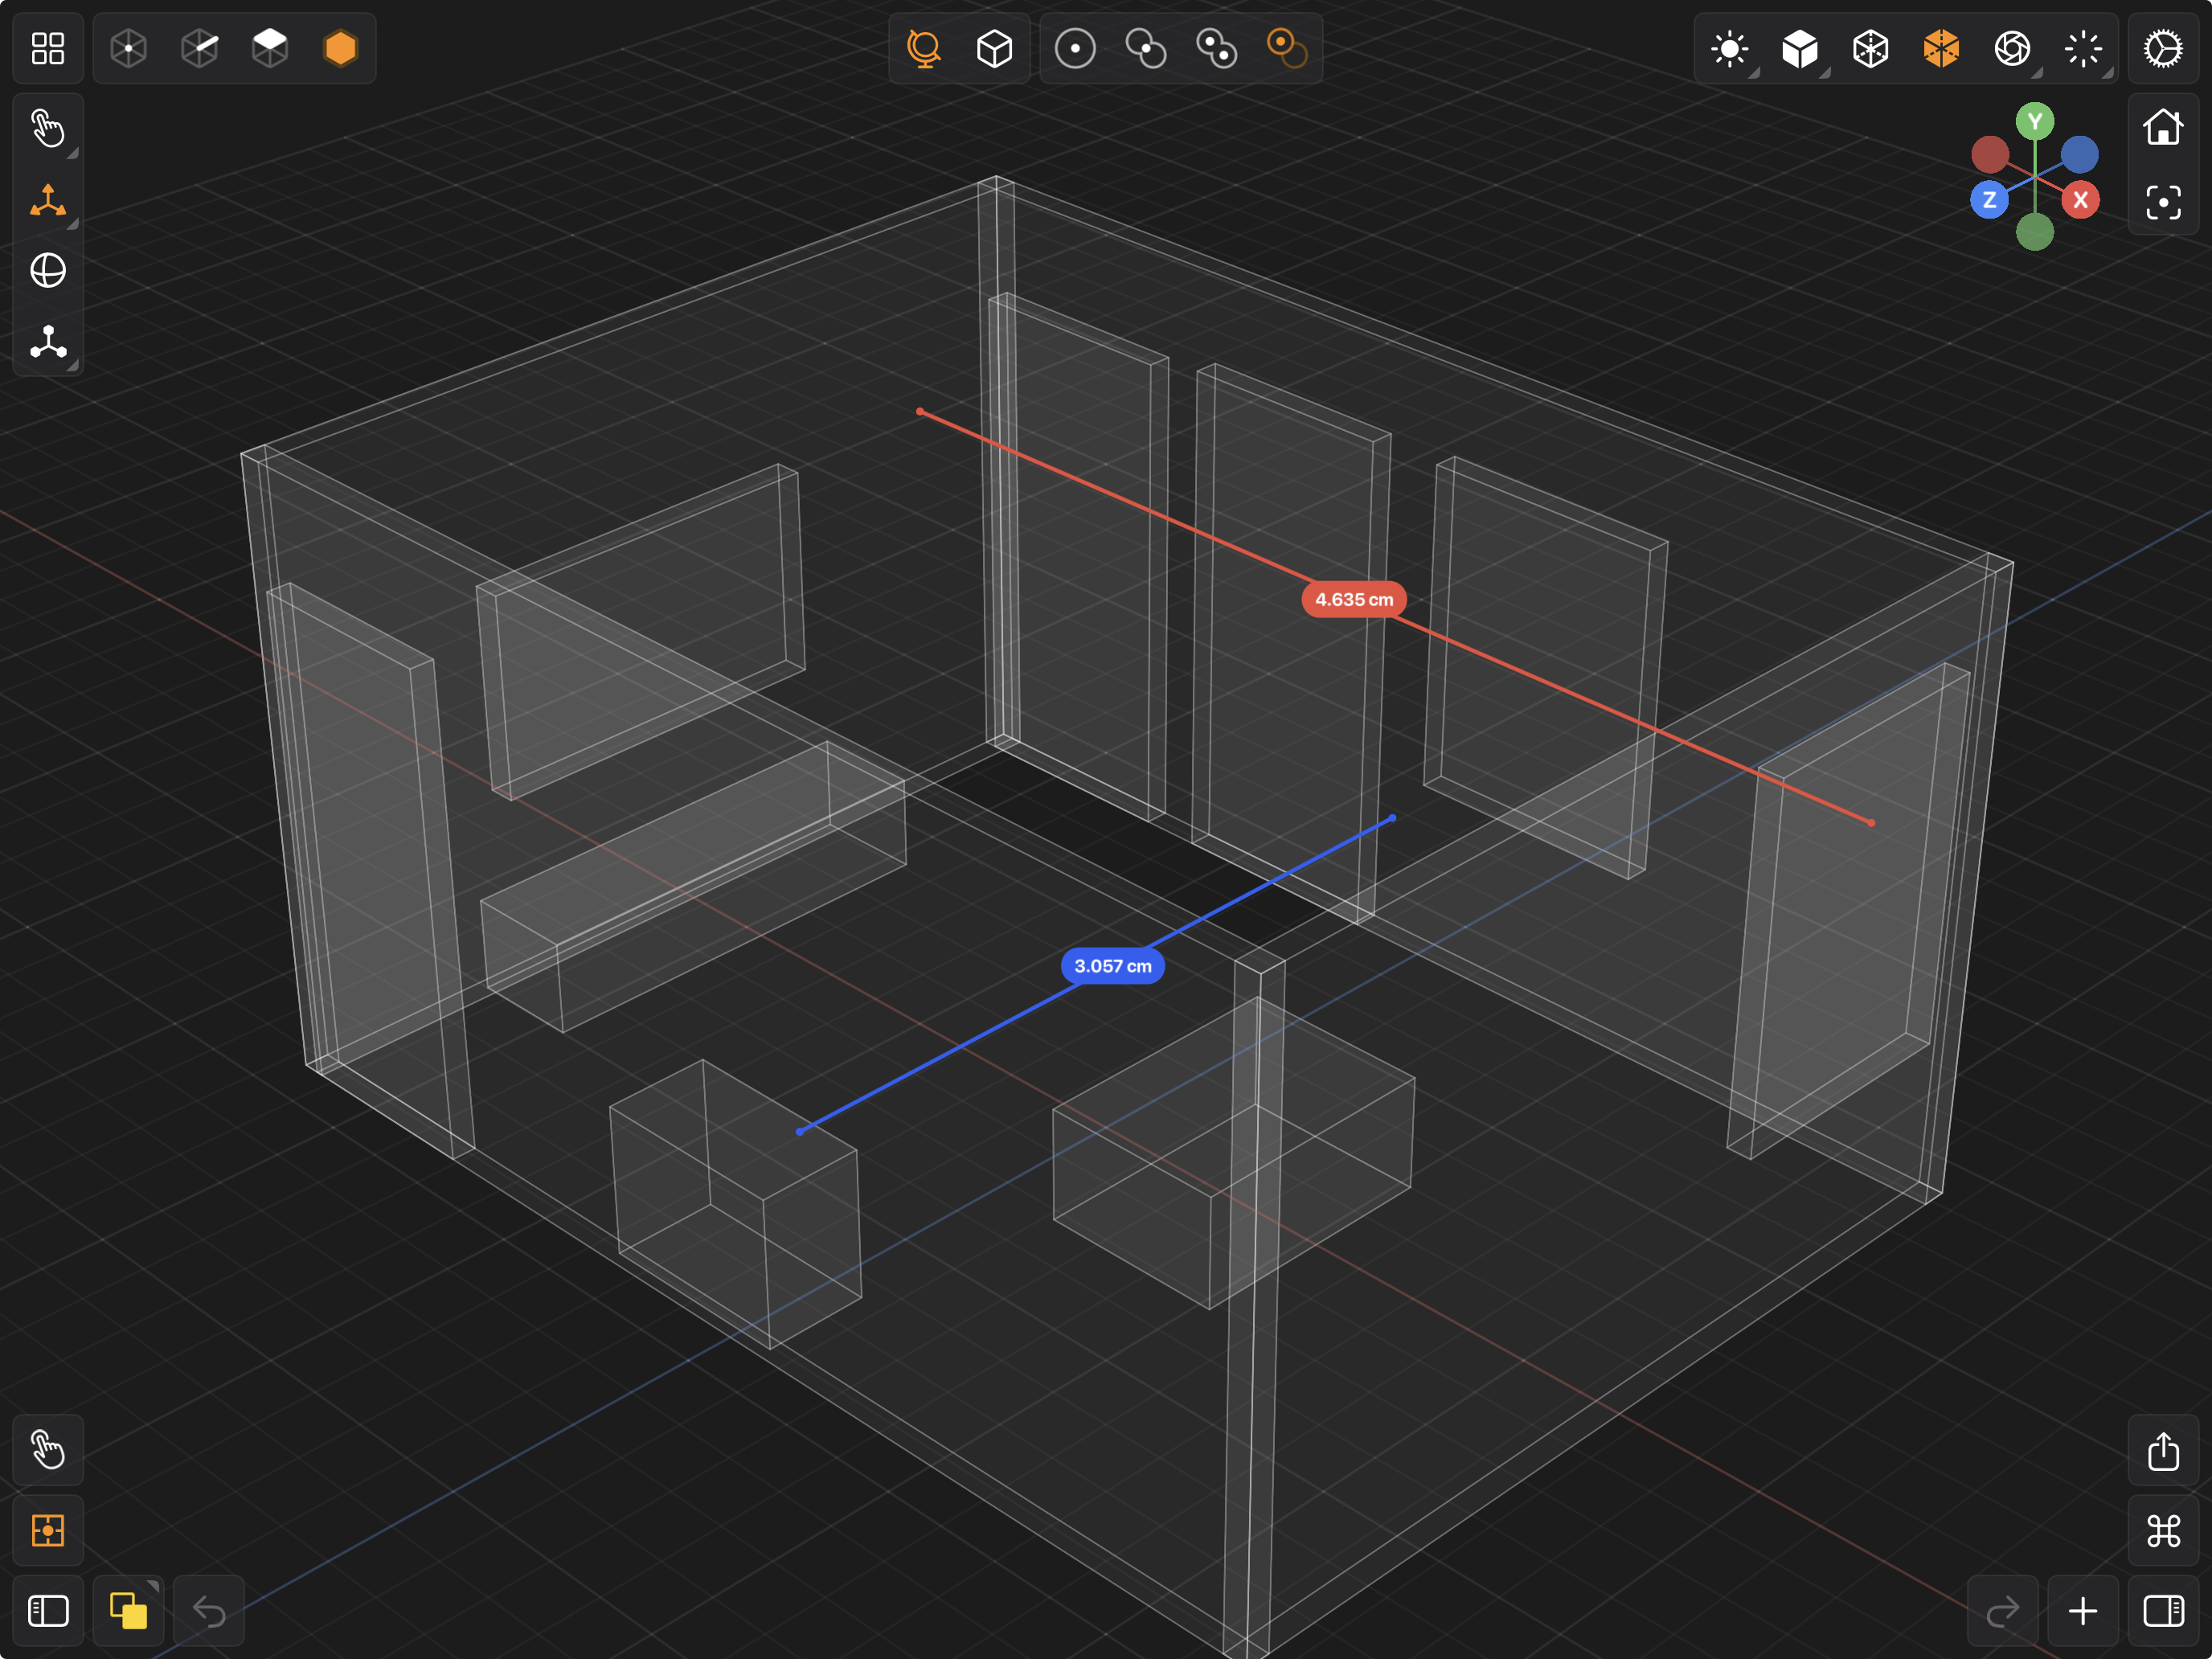Click the dark red negative axis dot
The height and width of the screenshot is (1659, 2212).
click(1990, 154)
